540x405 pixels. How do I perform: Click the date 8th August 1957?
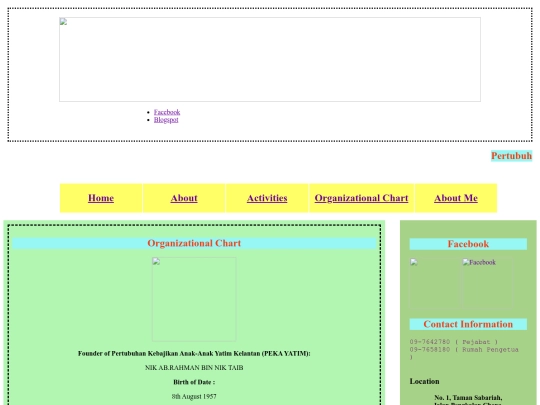[x=194, y=396]
